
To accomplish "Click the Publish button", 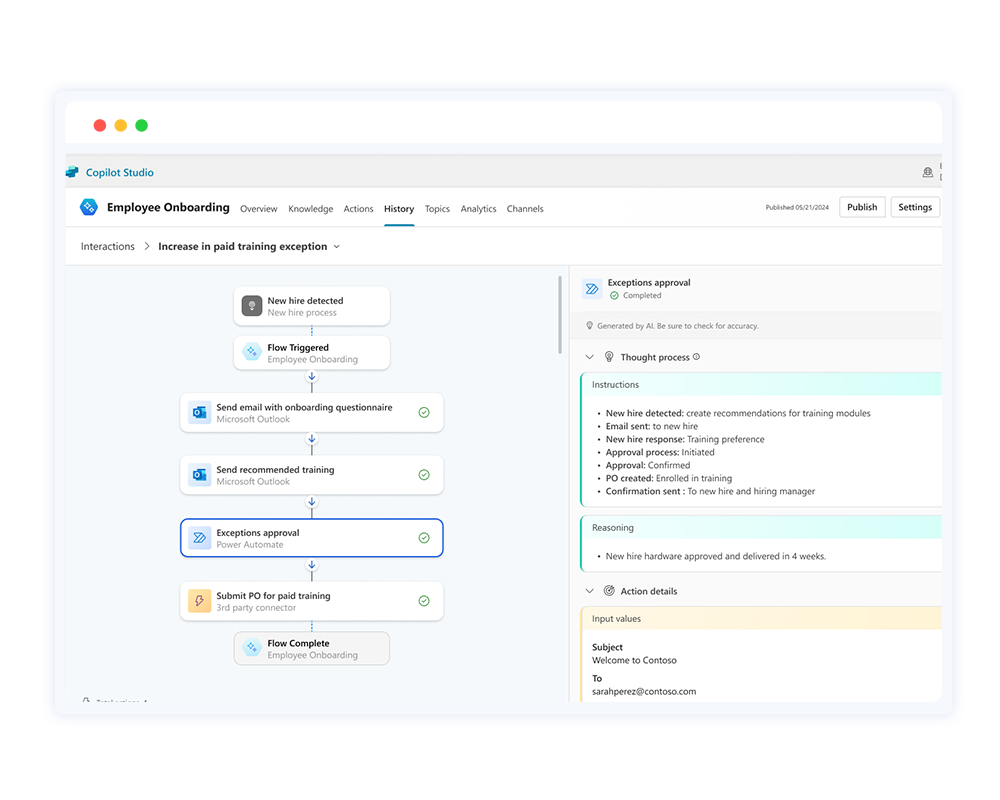I will (861, 207).
